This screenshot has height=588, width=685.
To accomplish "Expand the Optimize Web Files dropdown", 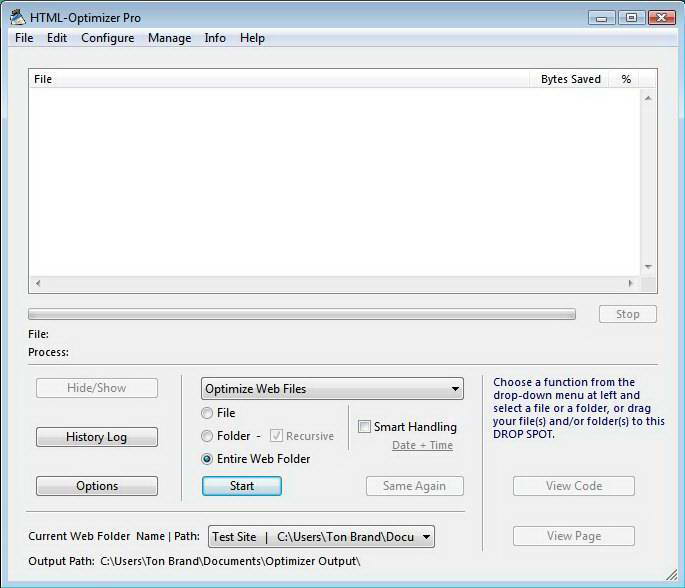I will pyautogui.click(x=332, y=388).
